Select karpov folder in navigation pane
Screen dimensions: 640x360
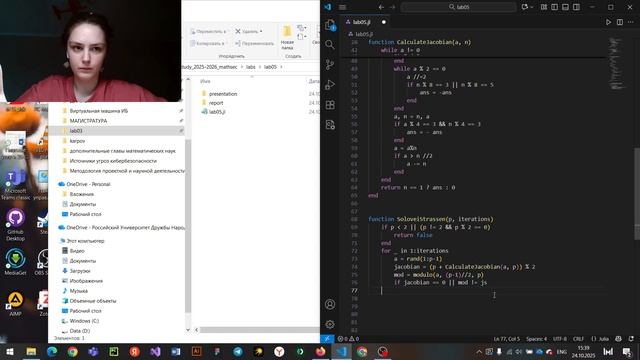[x=77, y=141]
